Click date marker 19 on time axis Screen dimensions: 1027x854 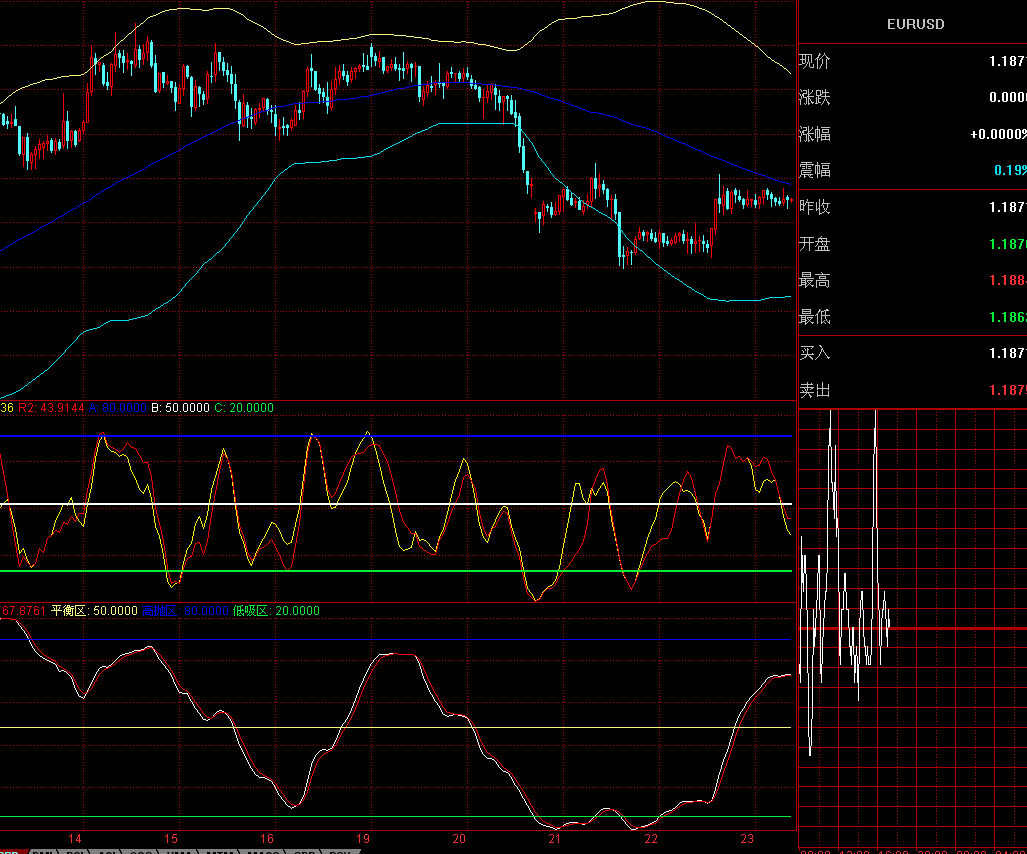[x=363, y=839]
